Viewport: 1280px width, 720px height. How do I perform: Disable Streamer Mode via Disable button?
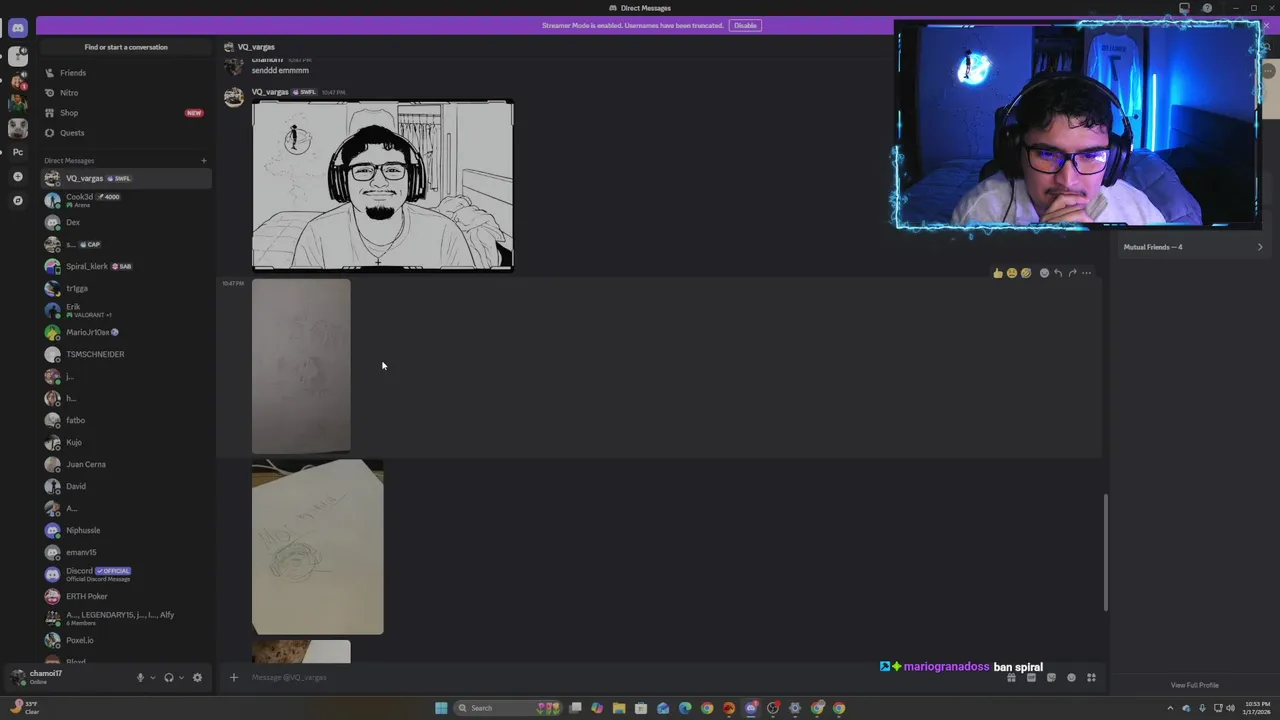[x=745, y=25]
